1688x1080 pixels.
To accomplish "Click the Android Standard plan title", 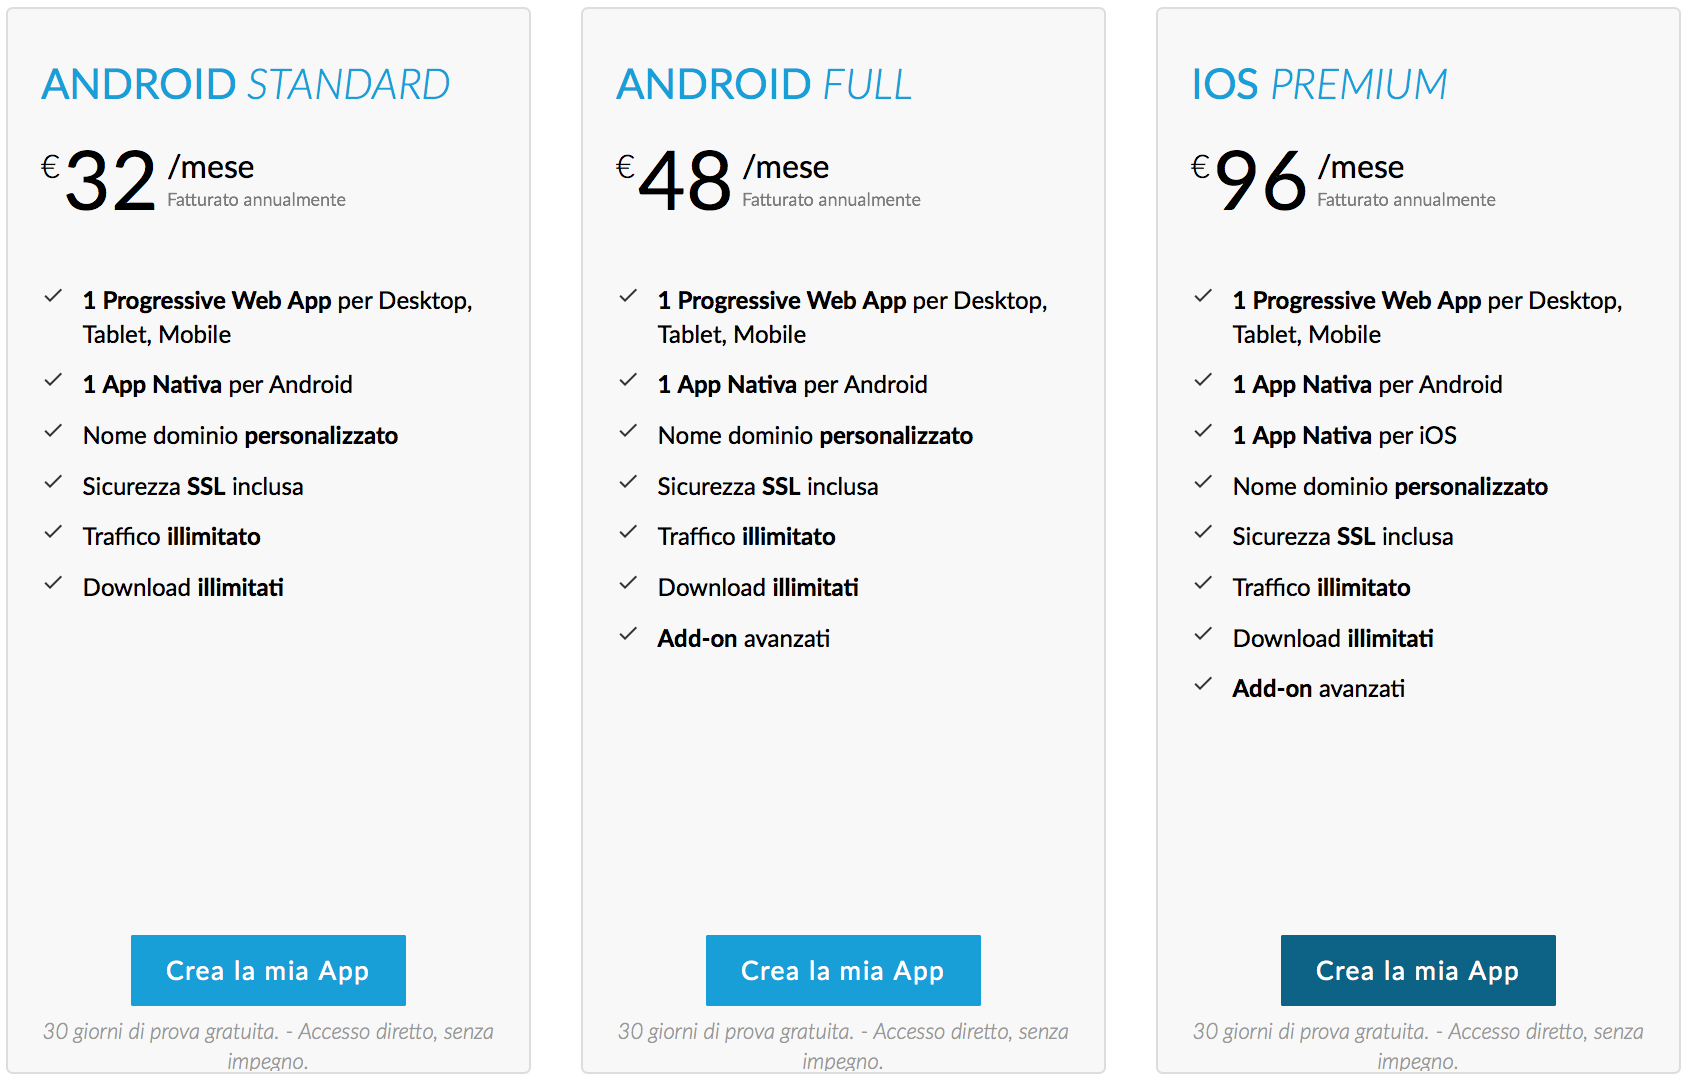I will (246, 85).
